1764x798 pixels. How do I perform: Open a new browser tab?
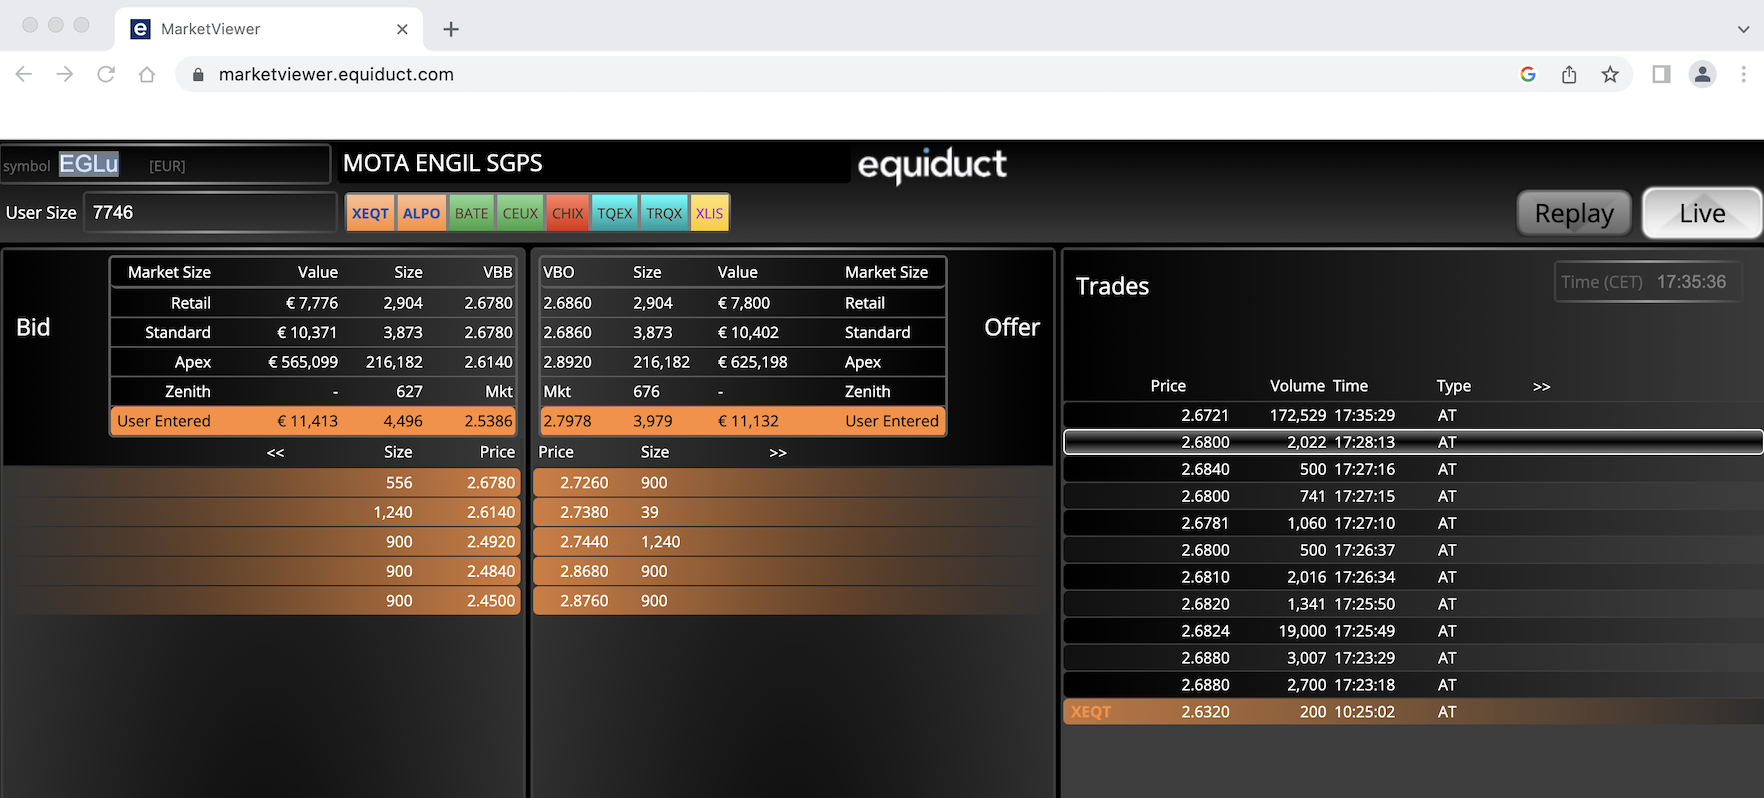point(451,29)
